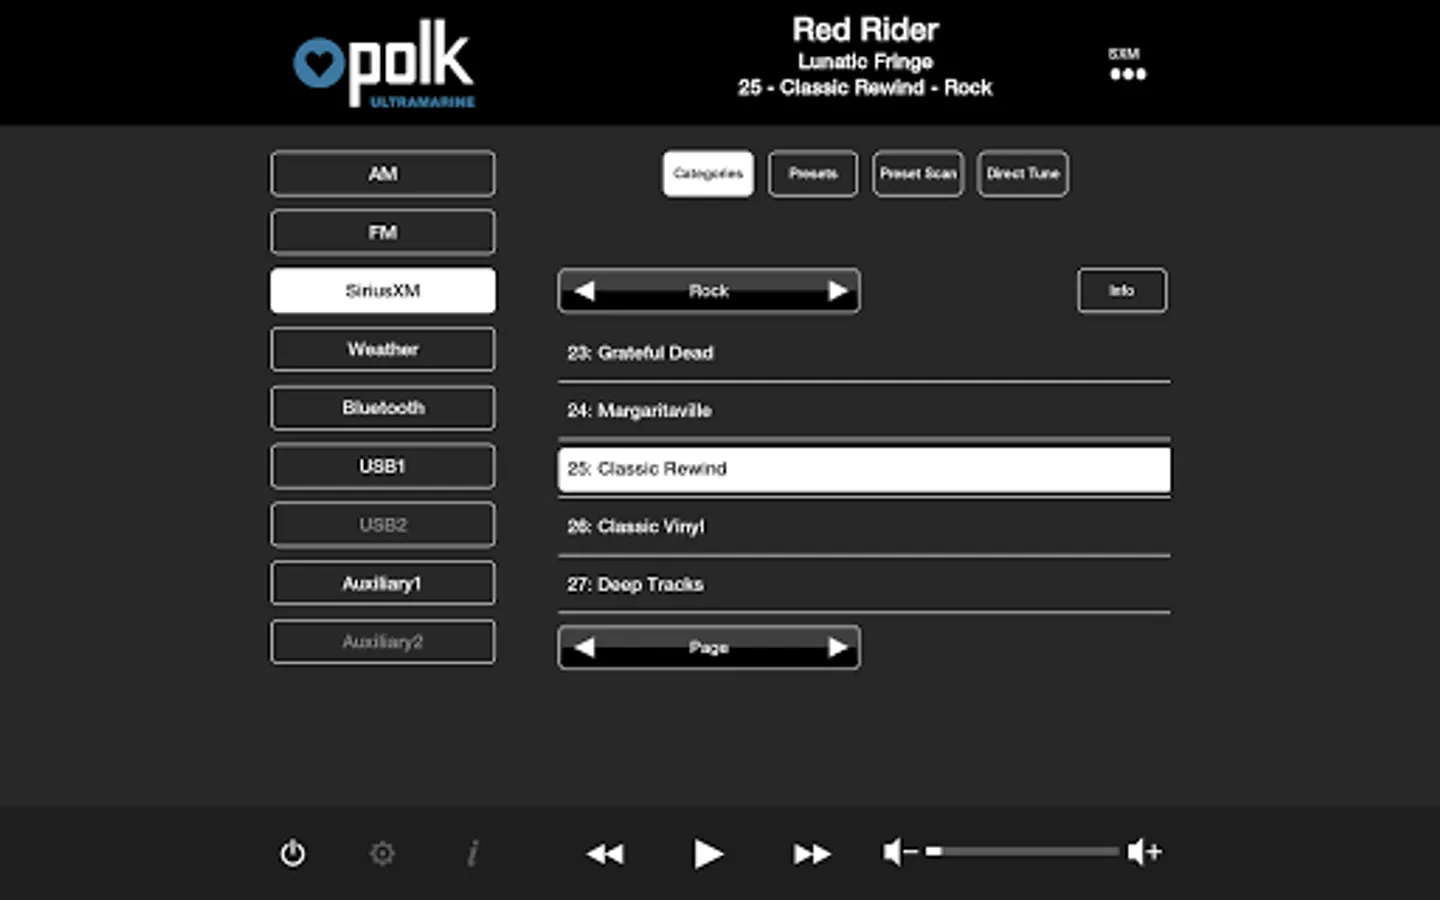Image resolution: width=1440 pixels, height=900 pixels.
Task: Select 25: Classic Rewind channel
Action: click(x=864, y=469)
